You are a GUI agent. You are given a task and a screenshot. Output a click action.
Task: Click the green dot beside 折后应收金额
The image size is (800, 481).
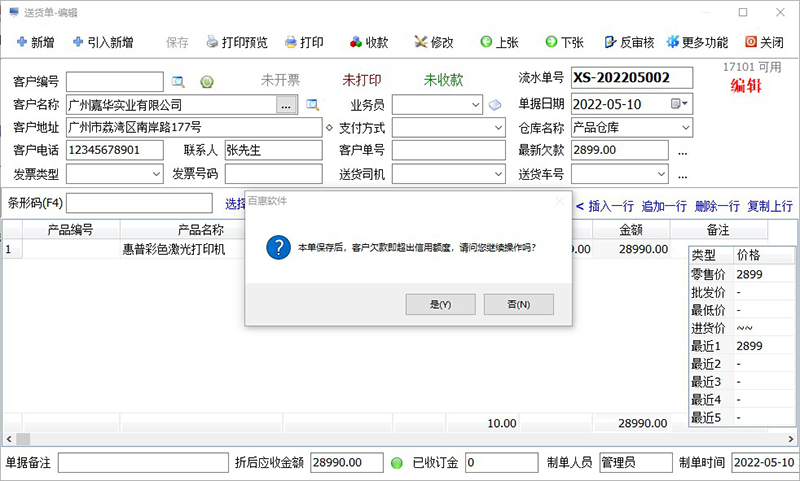396,463
